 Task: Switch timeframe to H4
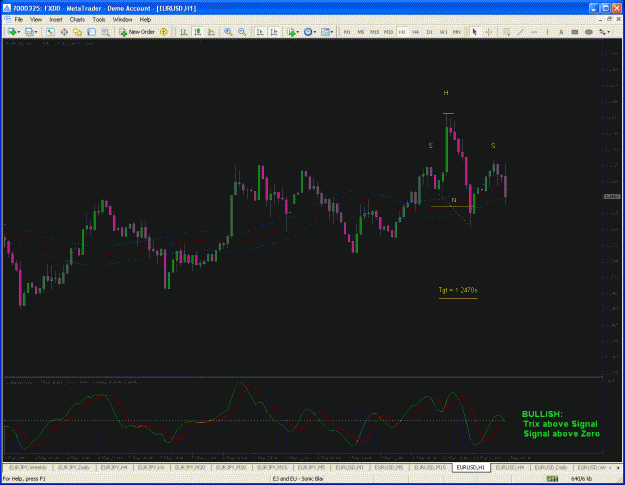click(416, 32)
